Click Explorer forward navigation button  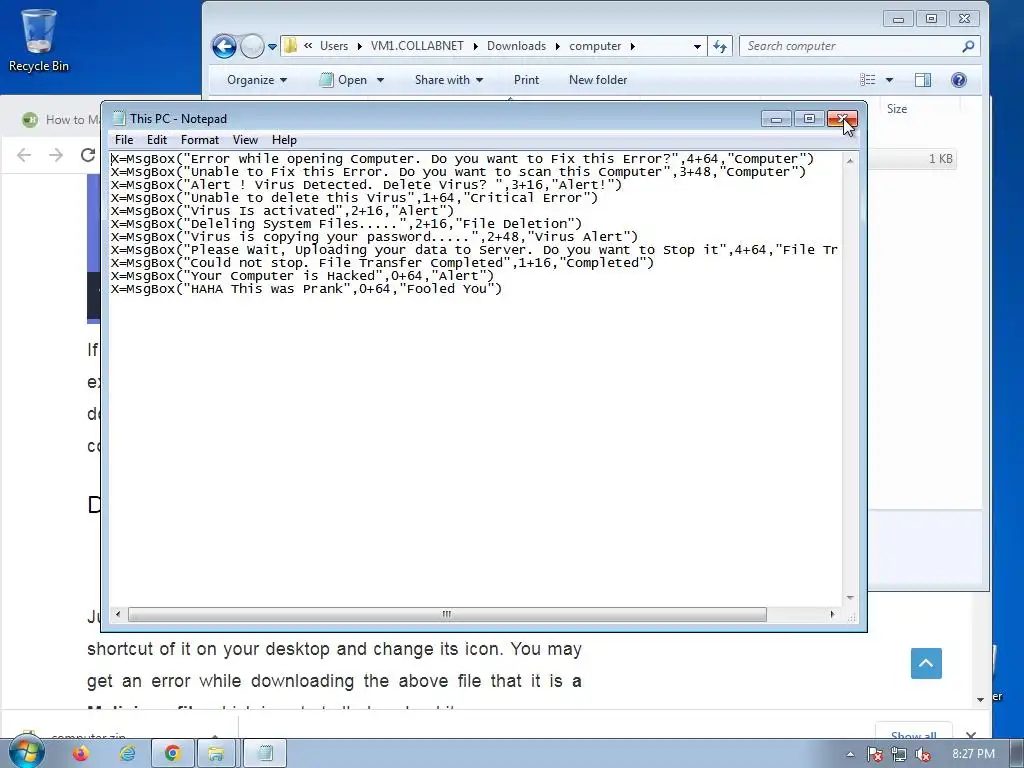pos(252,46)
